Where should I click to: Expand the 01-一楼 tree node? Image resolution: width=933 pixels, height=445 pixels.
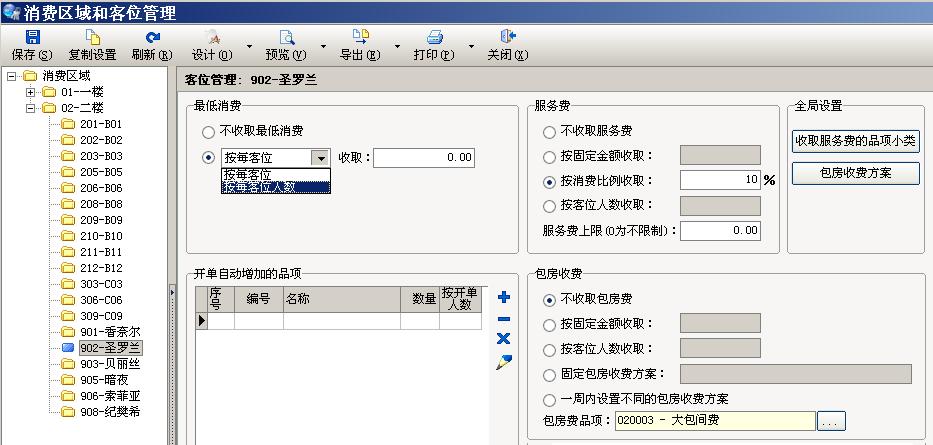(31, 92)
